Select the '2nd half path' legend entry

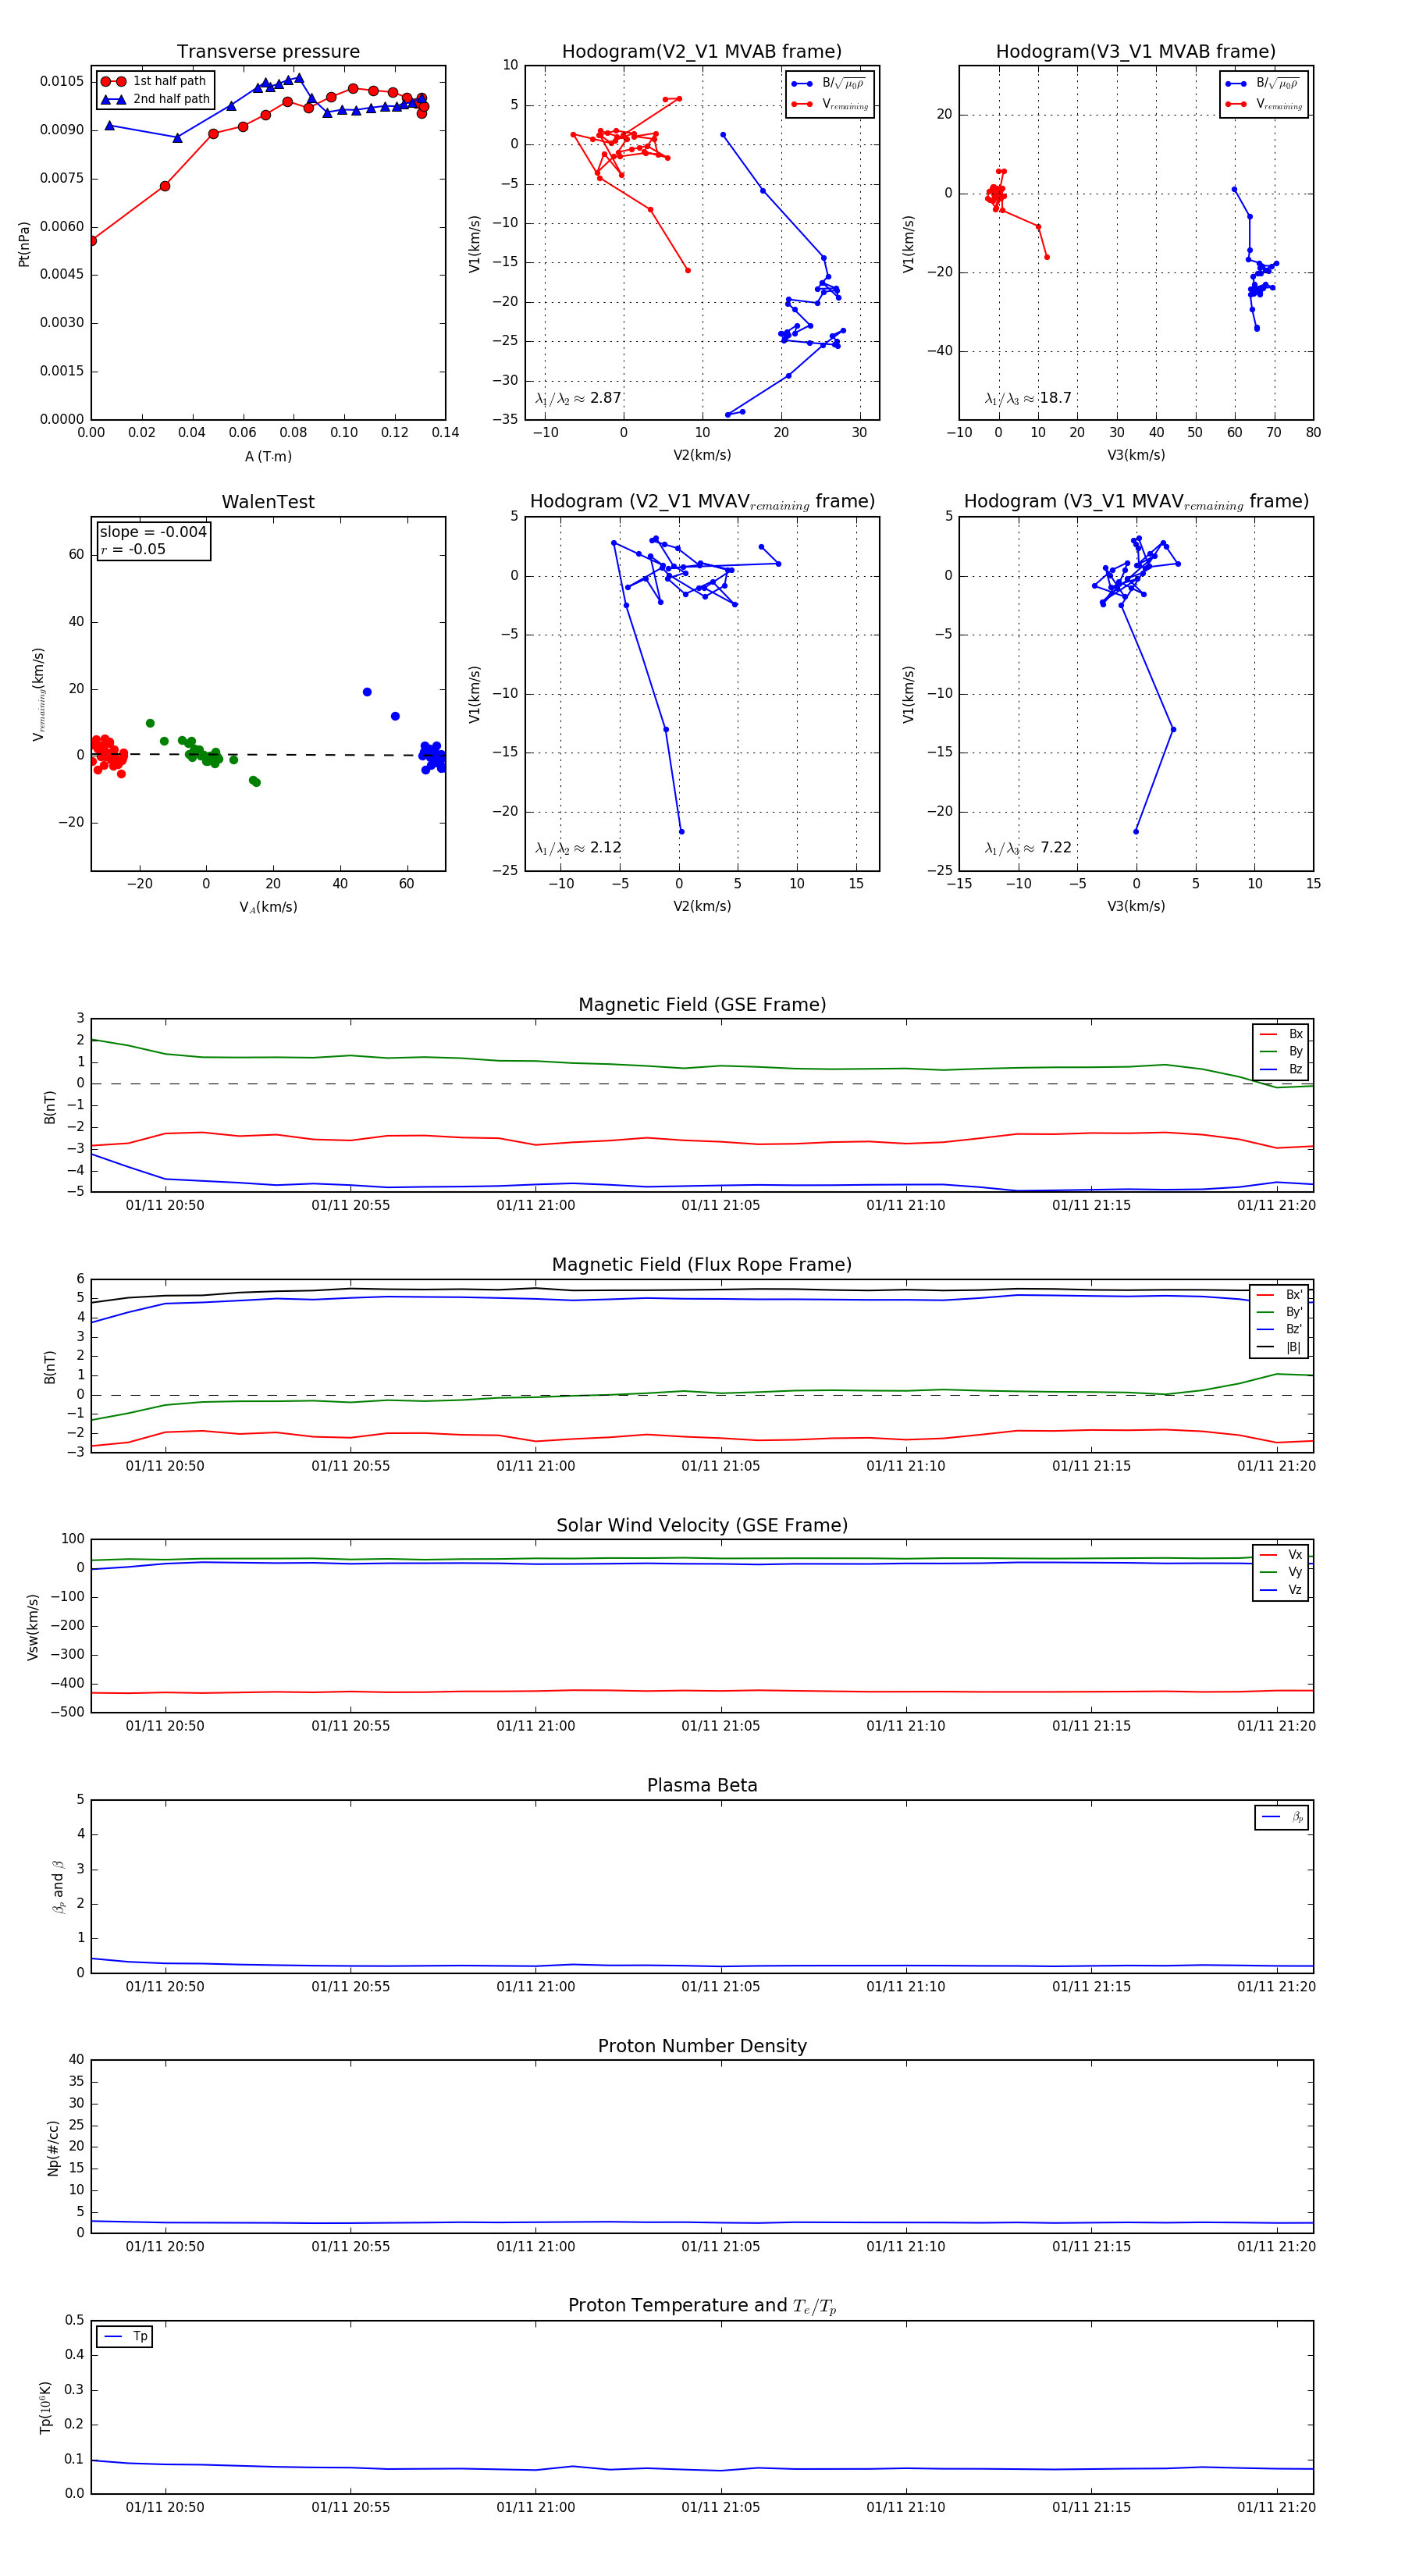(x=155, y=99)
